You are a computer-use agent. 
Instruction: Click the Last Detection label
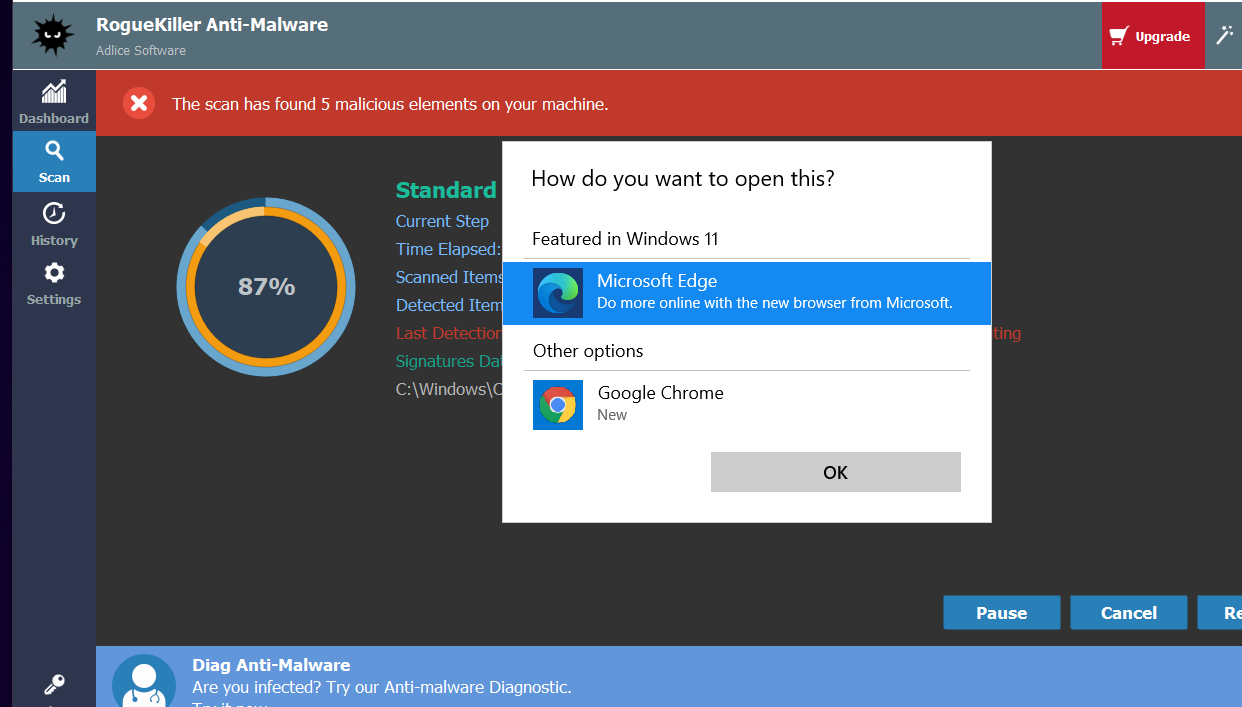pos(449,333)
